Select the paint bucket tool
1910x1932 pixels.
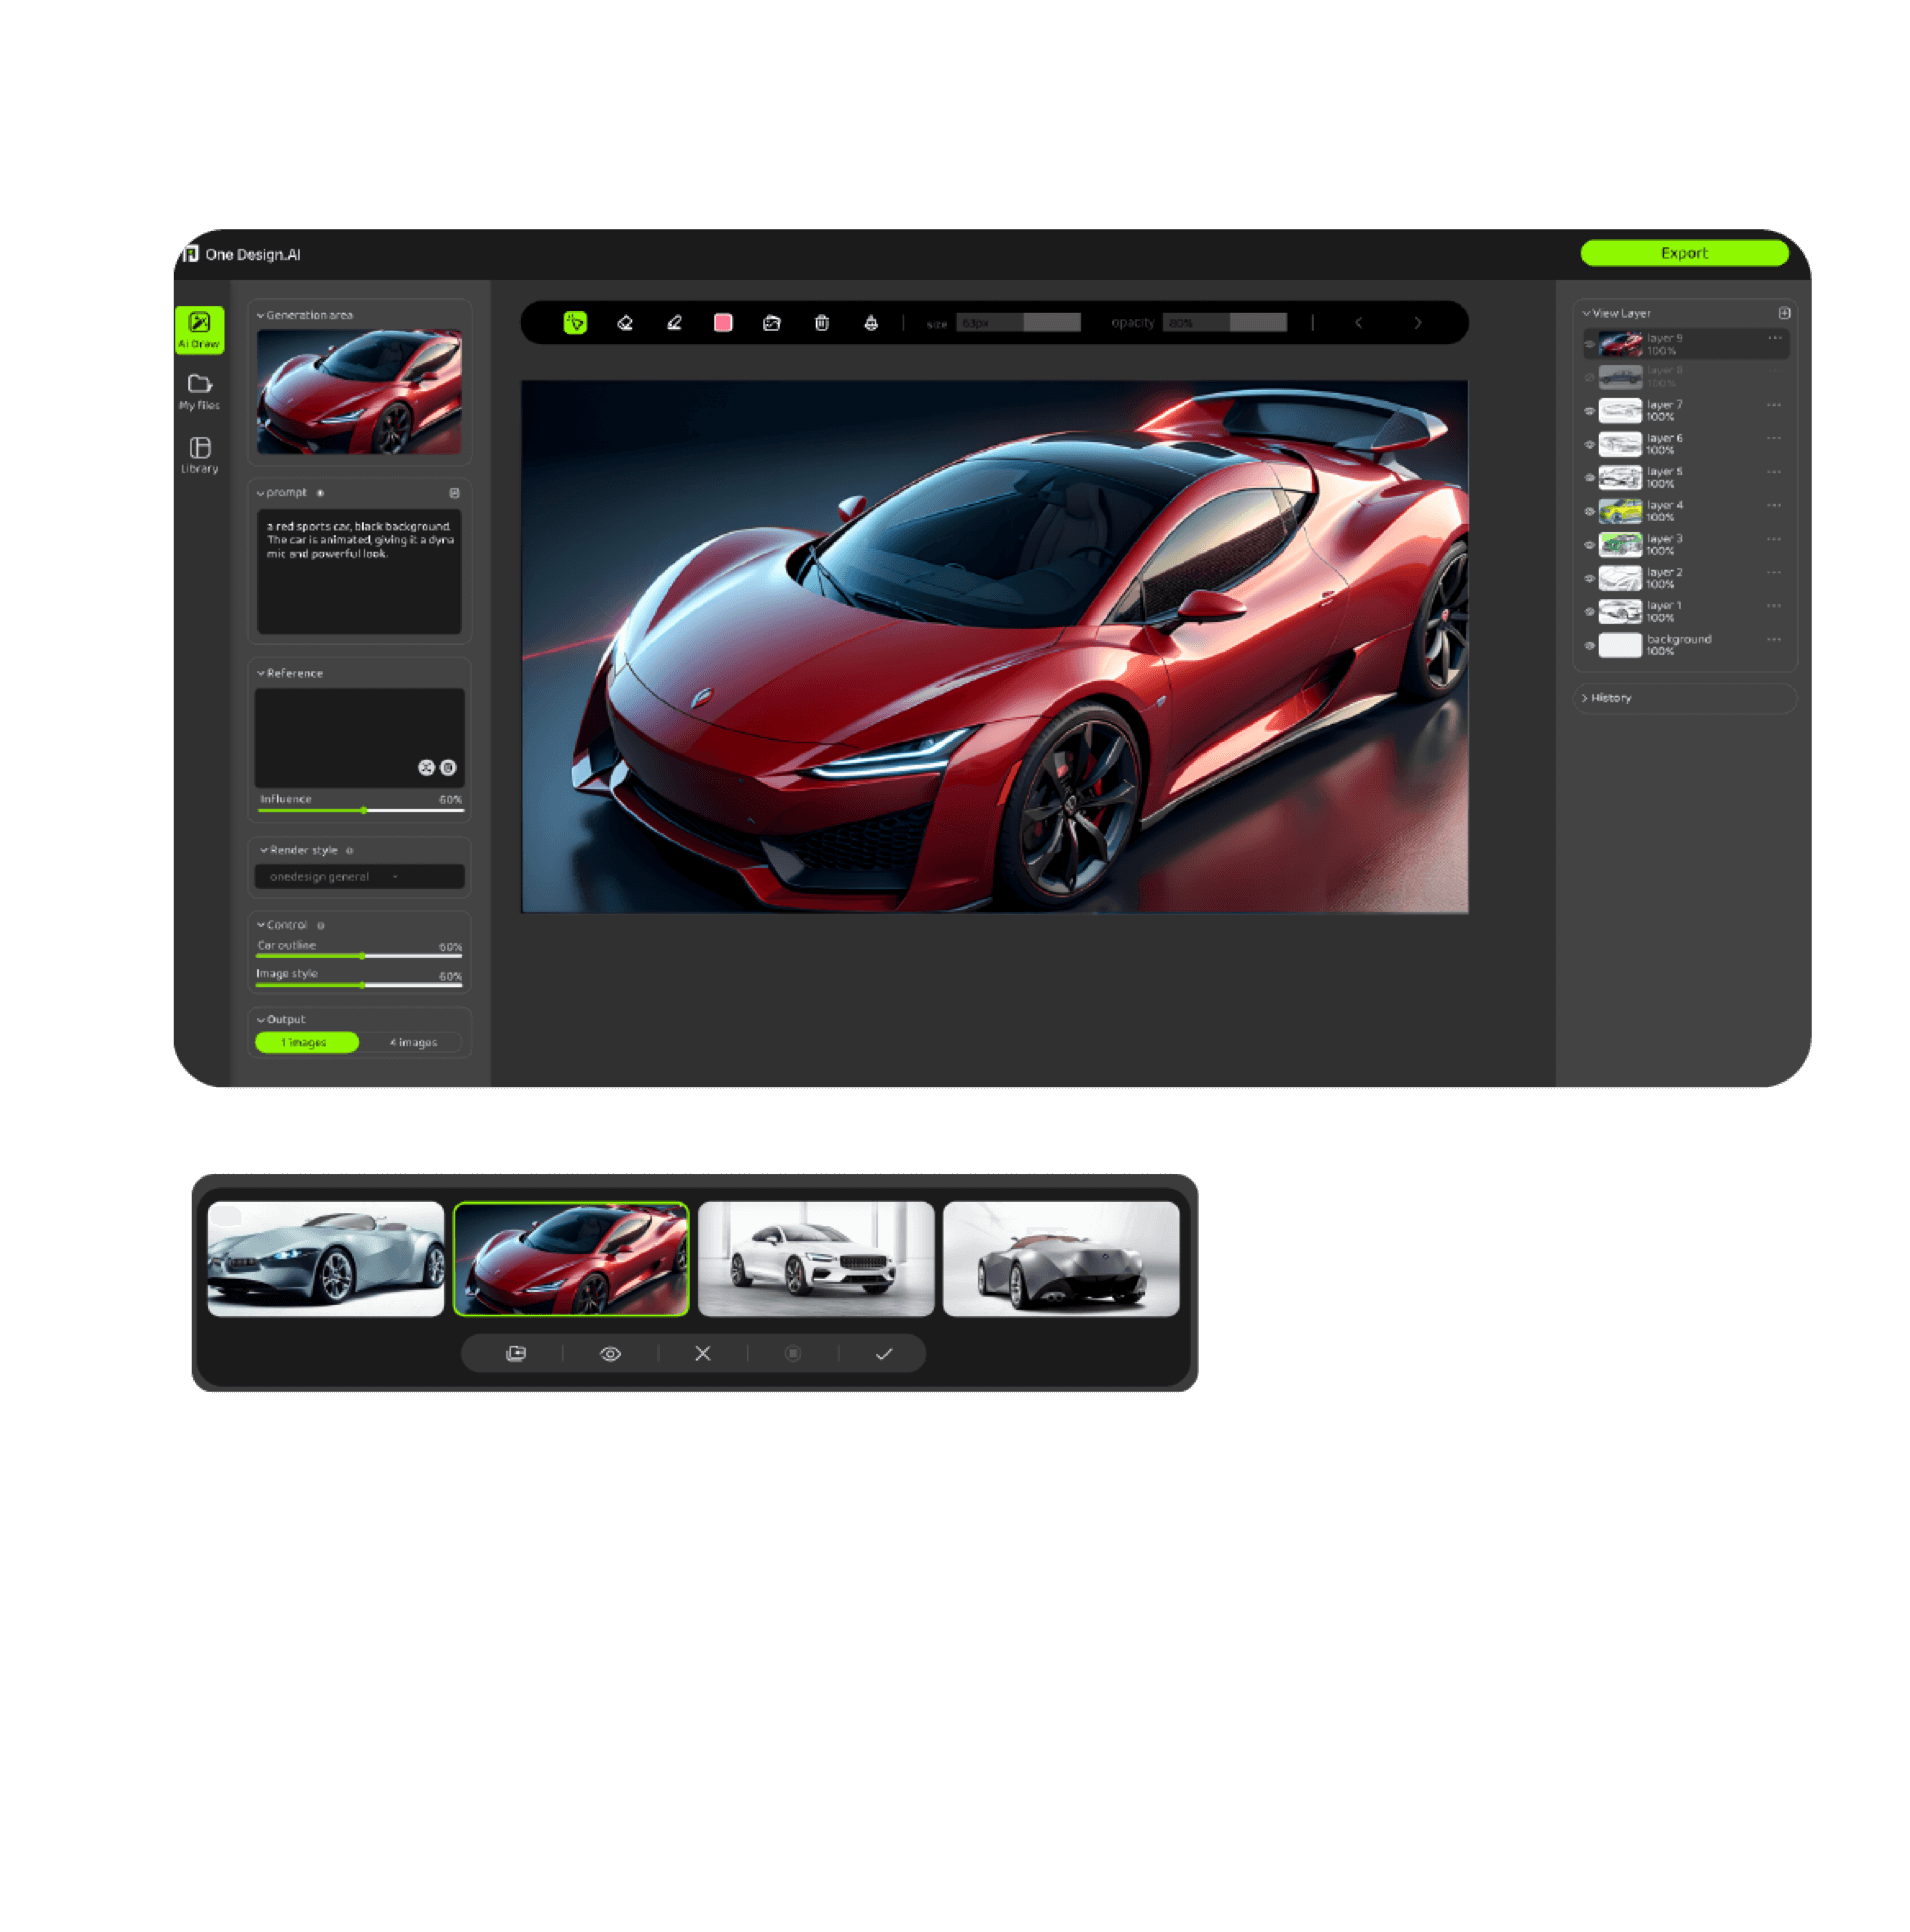point(871,323)
